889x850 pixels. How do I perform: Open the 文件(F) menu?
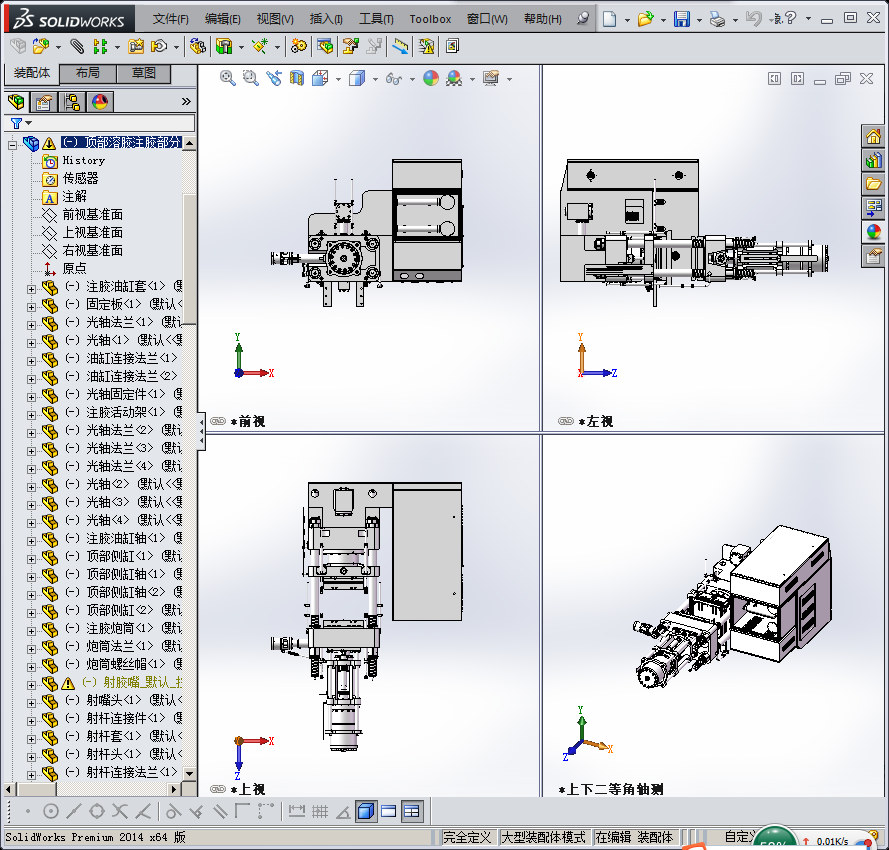171,19
